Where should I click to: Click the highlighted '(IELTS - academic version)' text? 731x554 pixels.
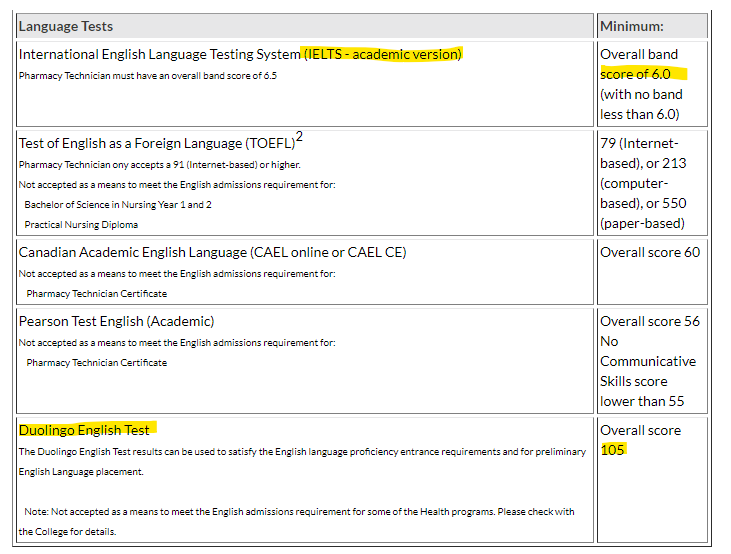[382, 55]
